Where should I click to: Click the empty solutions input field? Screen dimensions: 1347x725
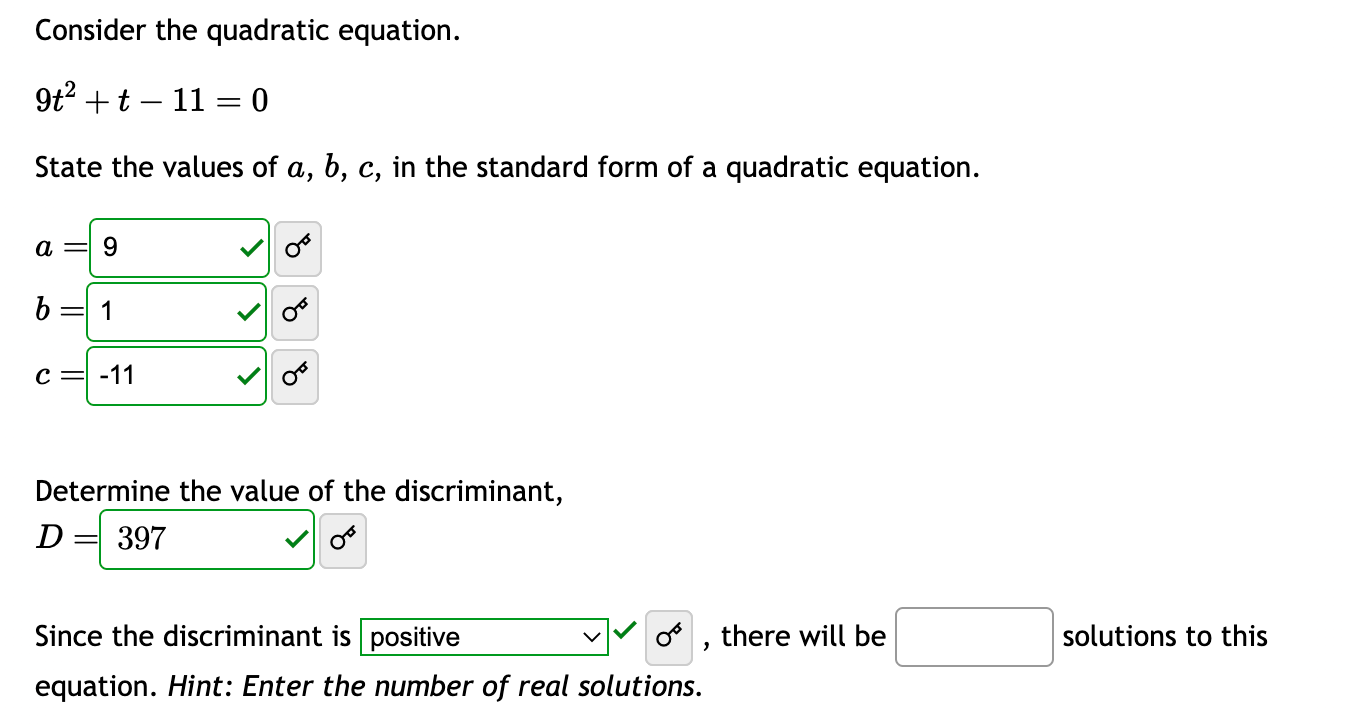[973, 637]
